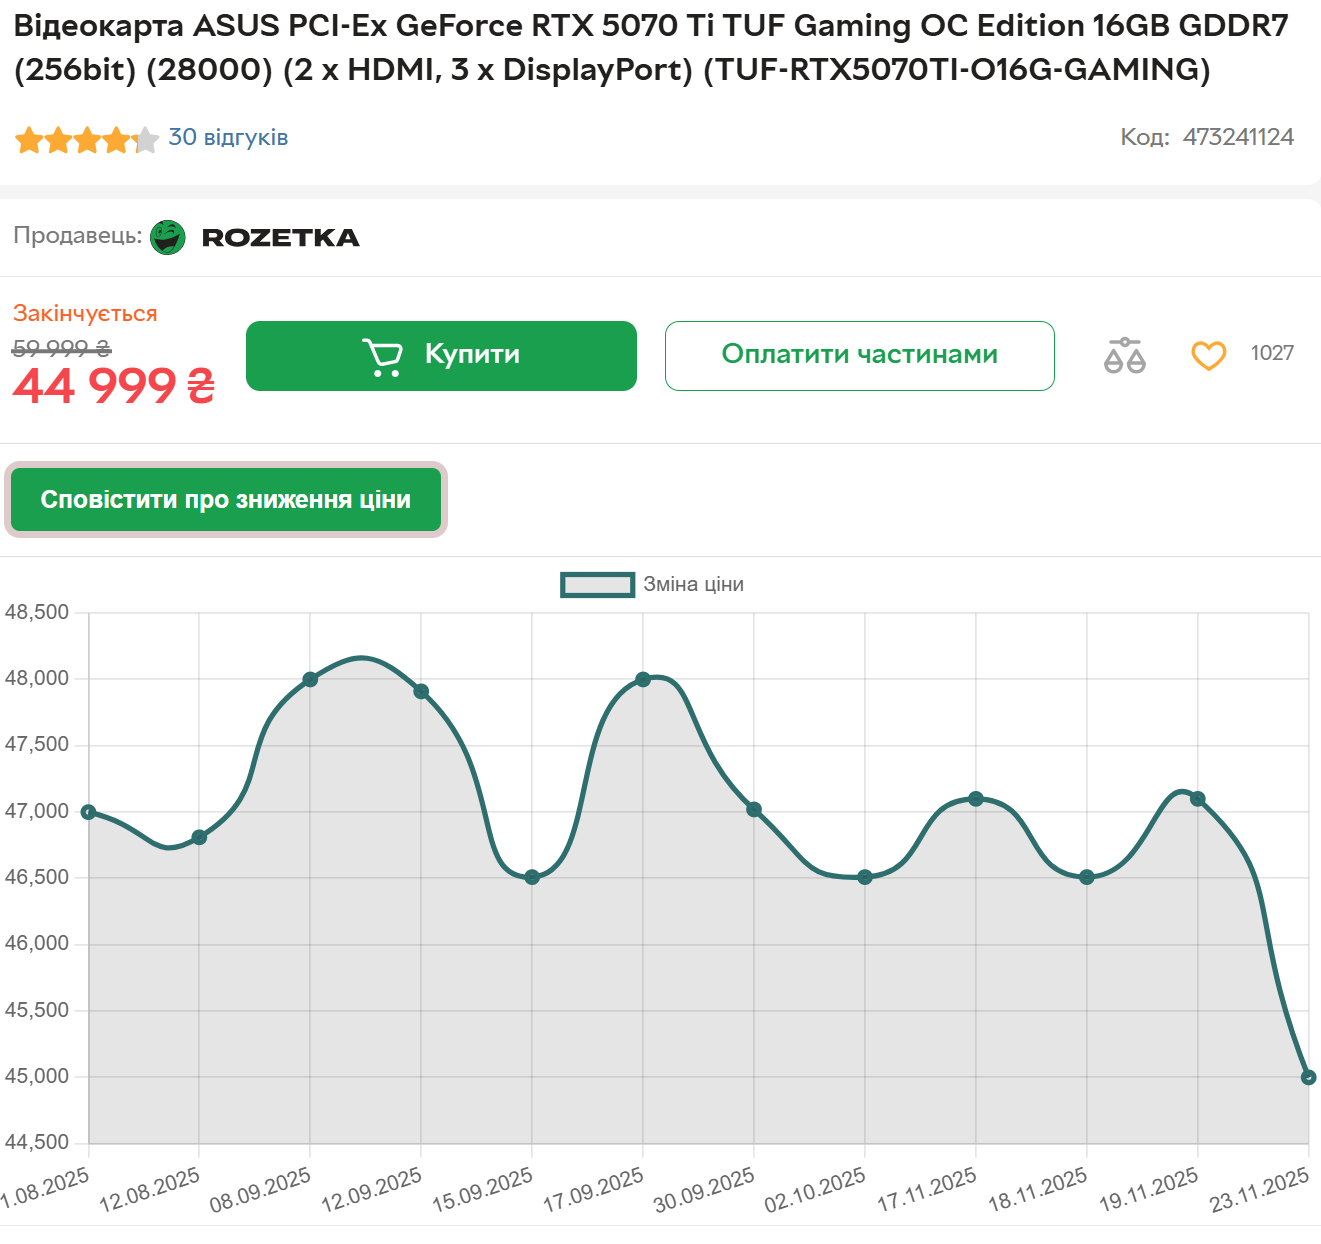
Task: Click the chart point for 15.09.2025
Action: click(x=532, y=877)
